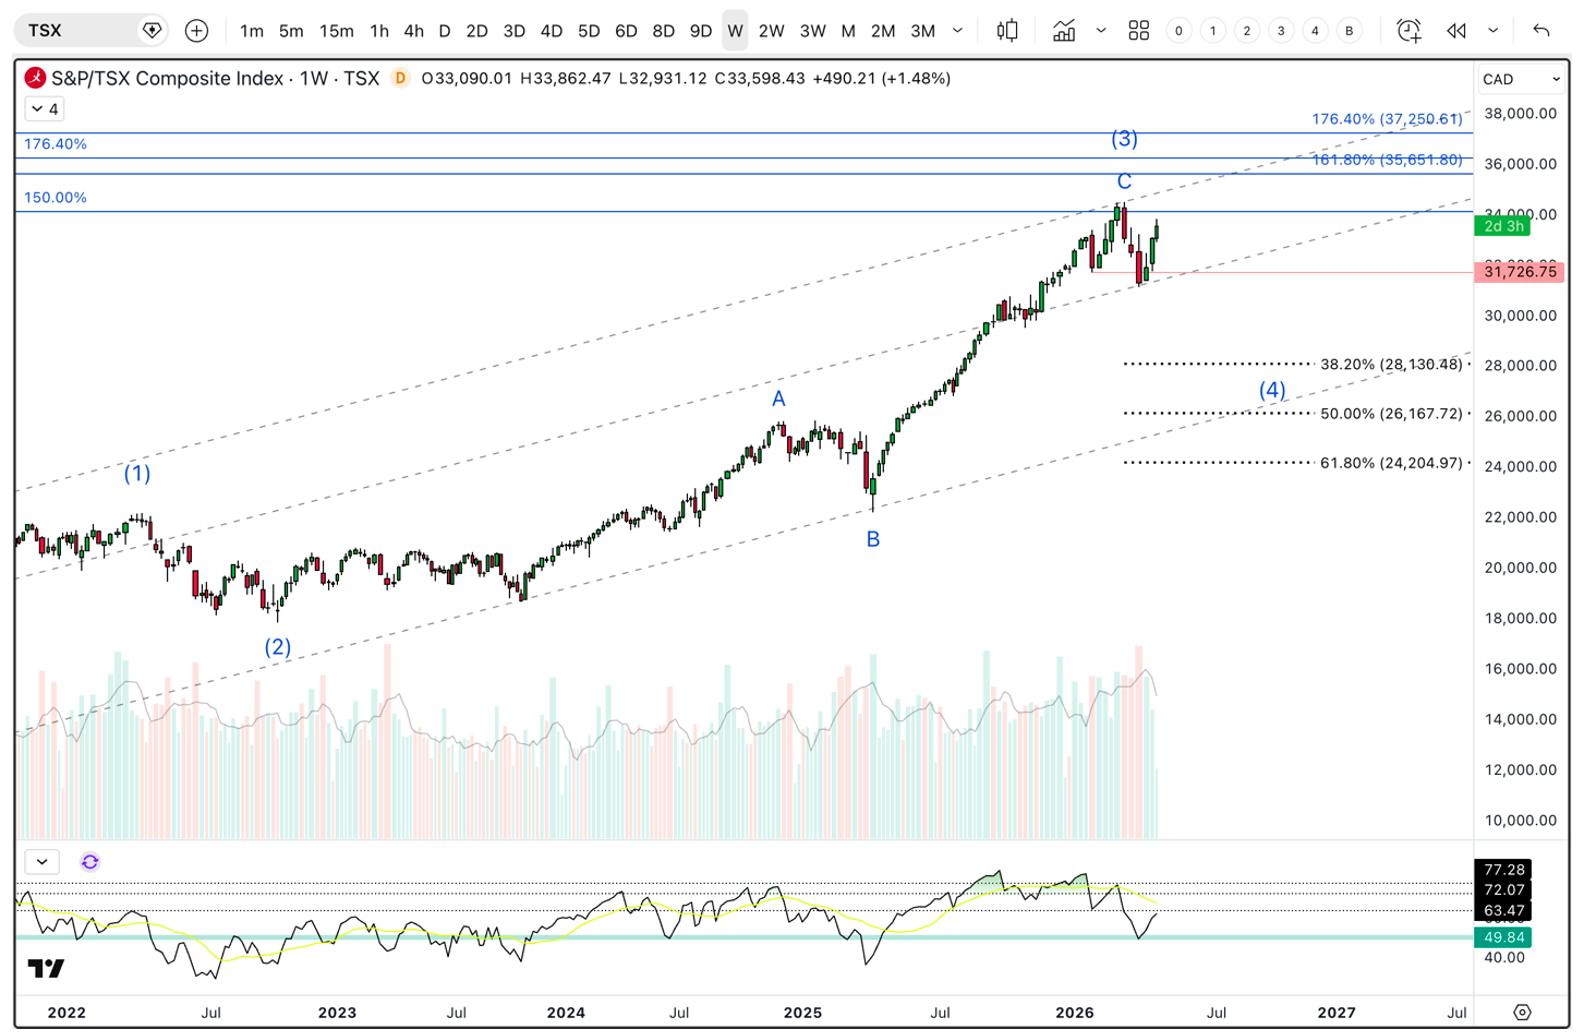The image size is (1582, 1036).
Task: Load chart layout slot 3
Action: 1281,31
